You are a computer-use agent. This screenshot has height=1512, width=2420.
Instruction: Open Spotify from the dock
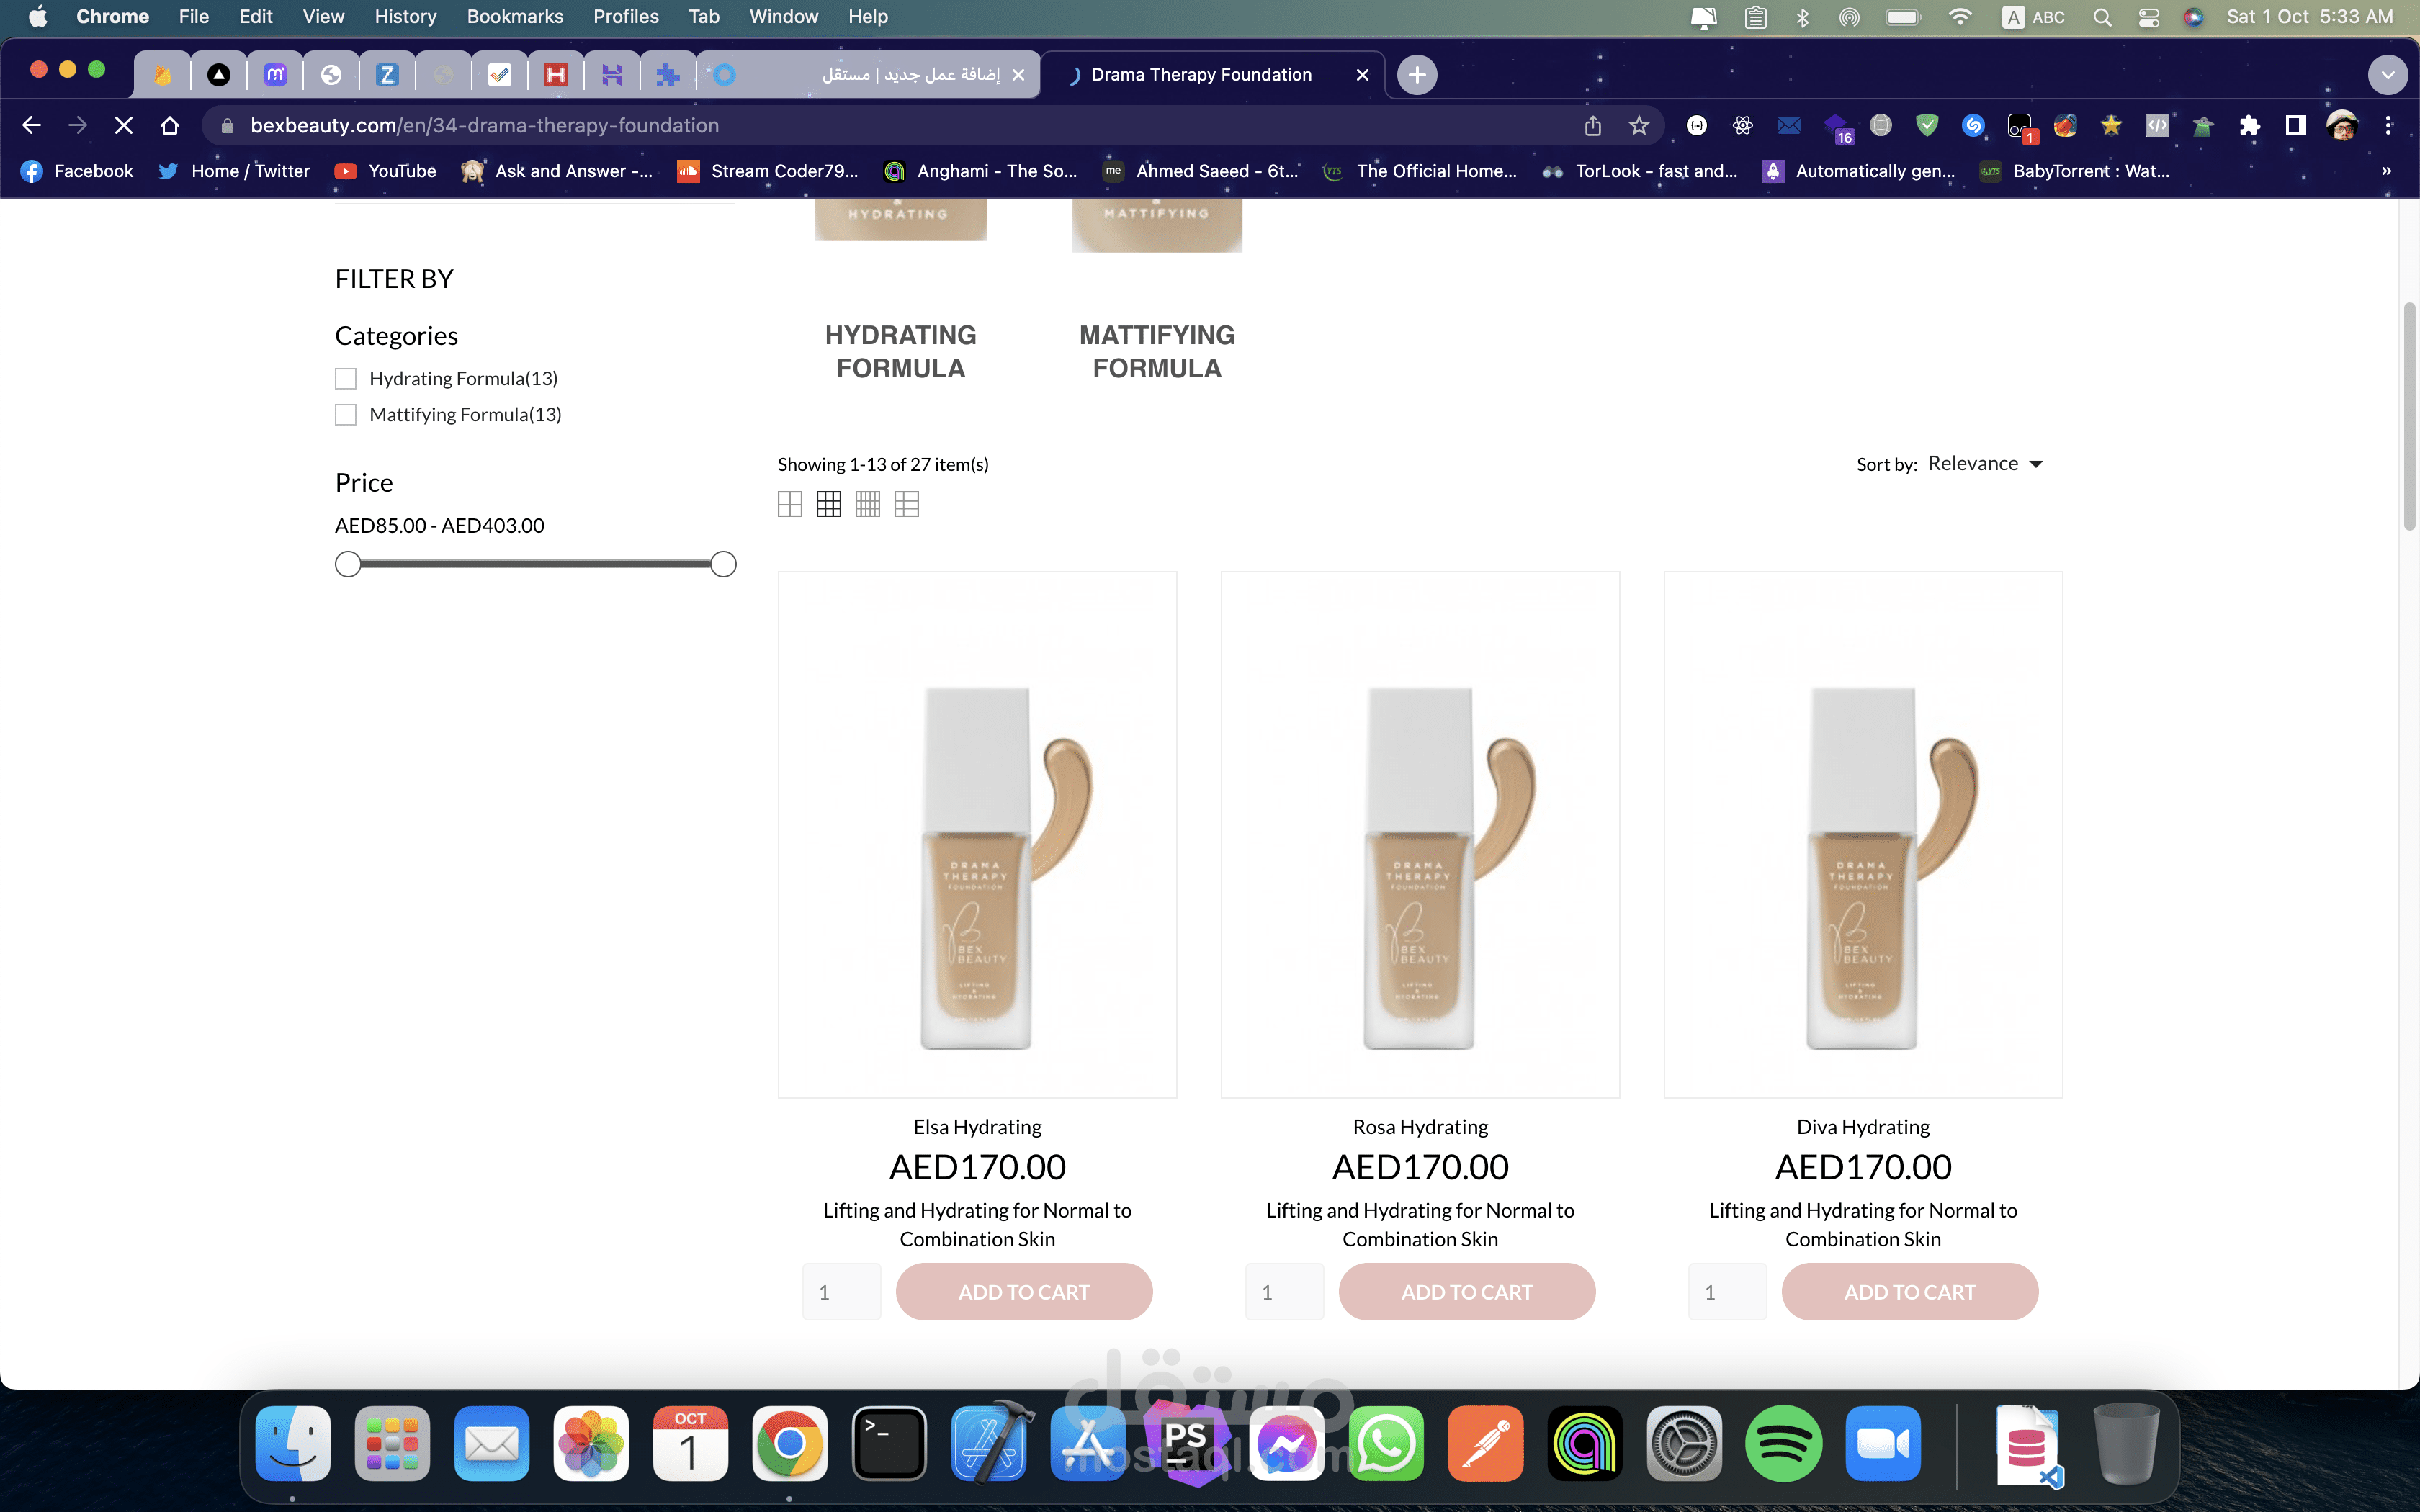(1783, 1443)
